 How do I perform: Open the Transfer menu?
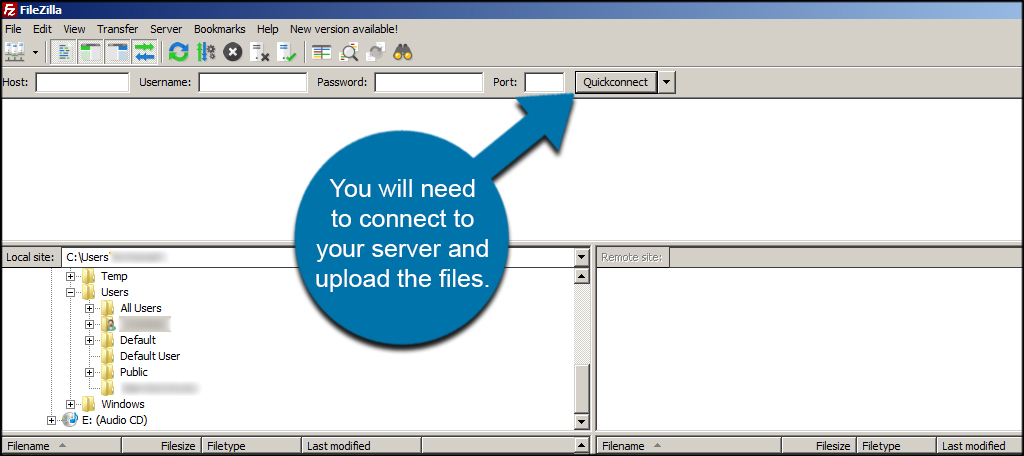coord(118,29)
